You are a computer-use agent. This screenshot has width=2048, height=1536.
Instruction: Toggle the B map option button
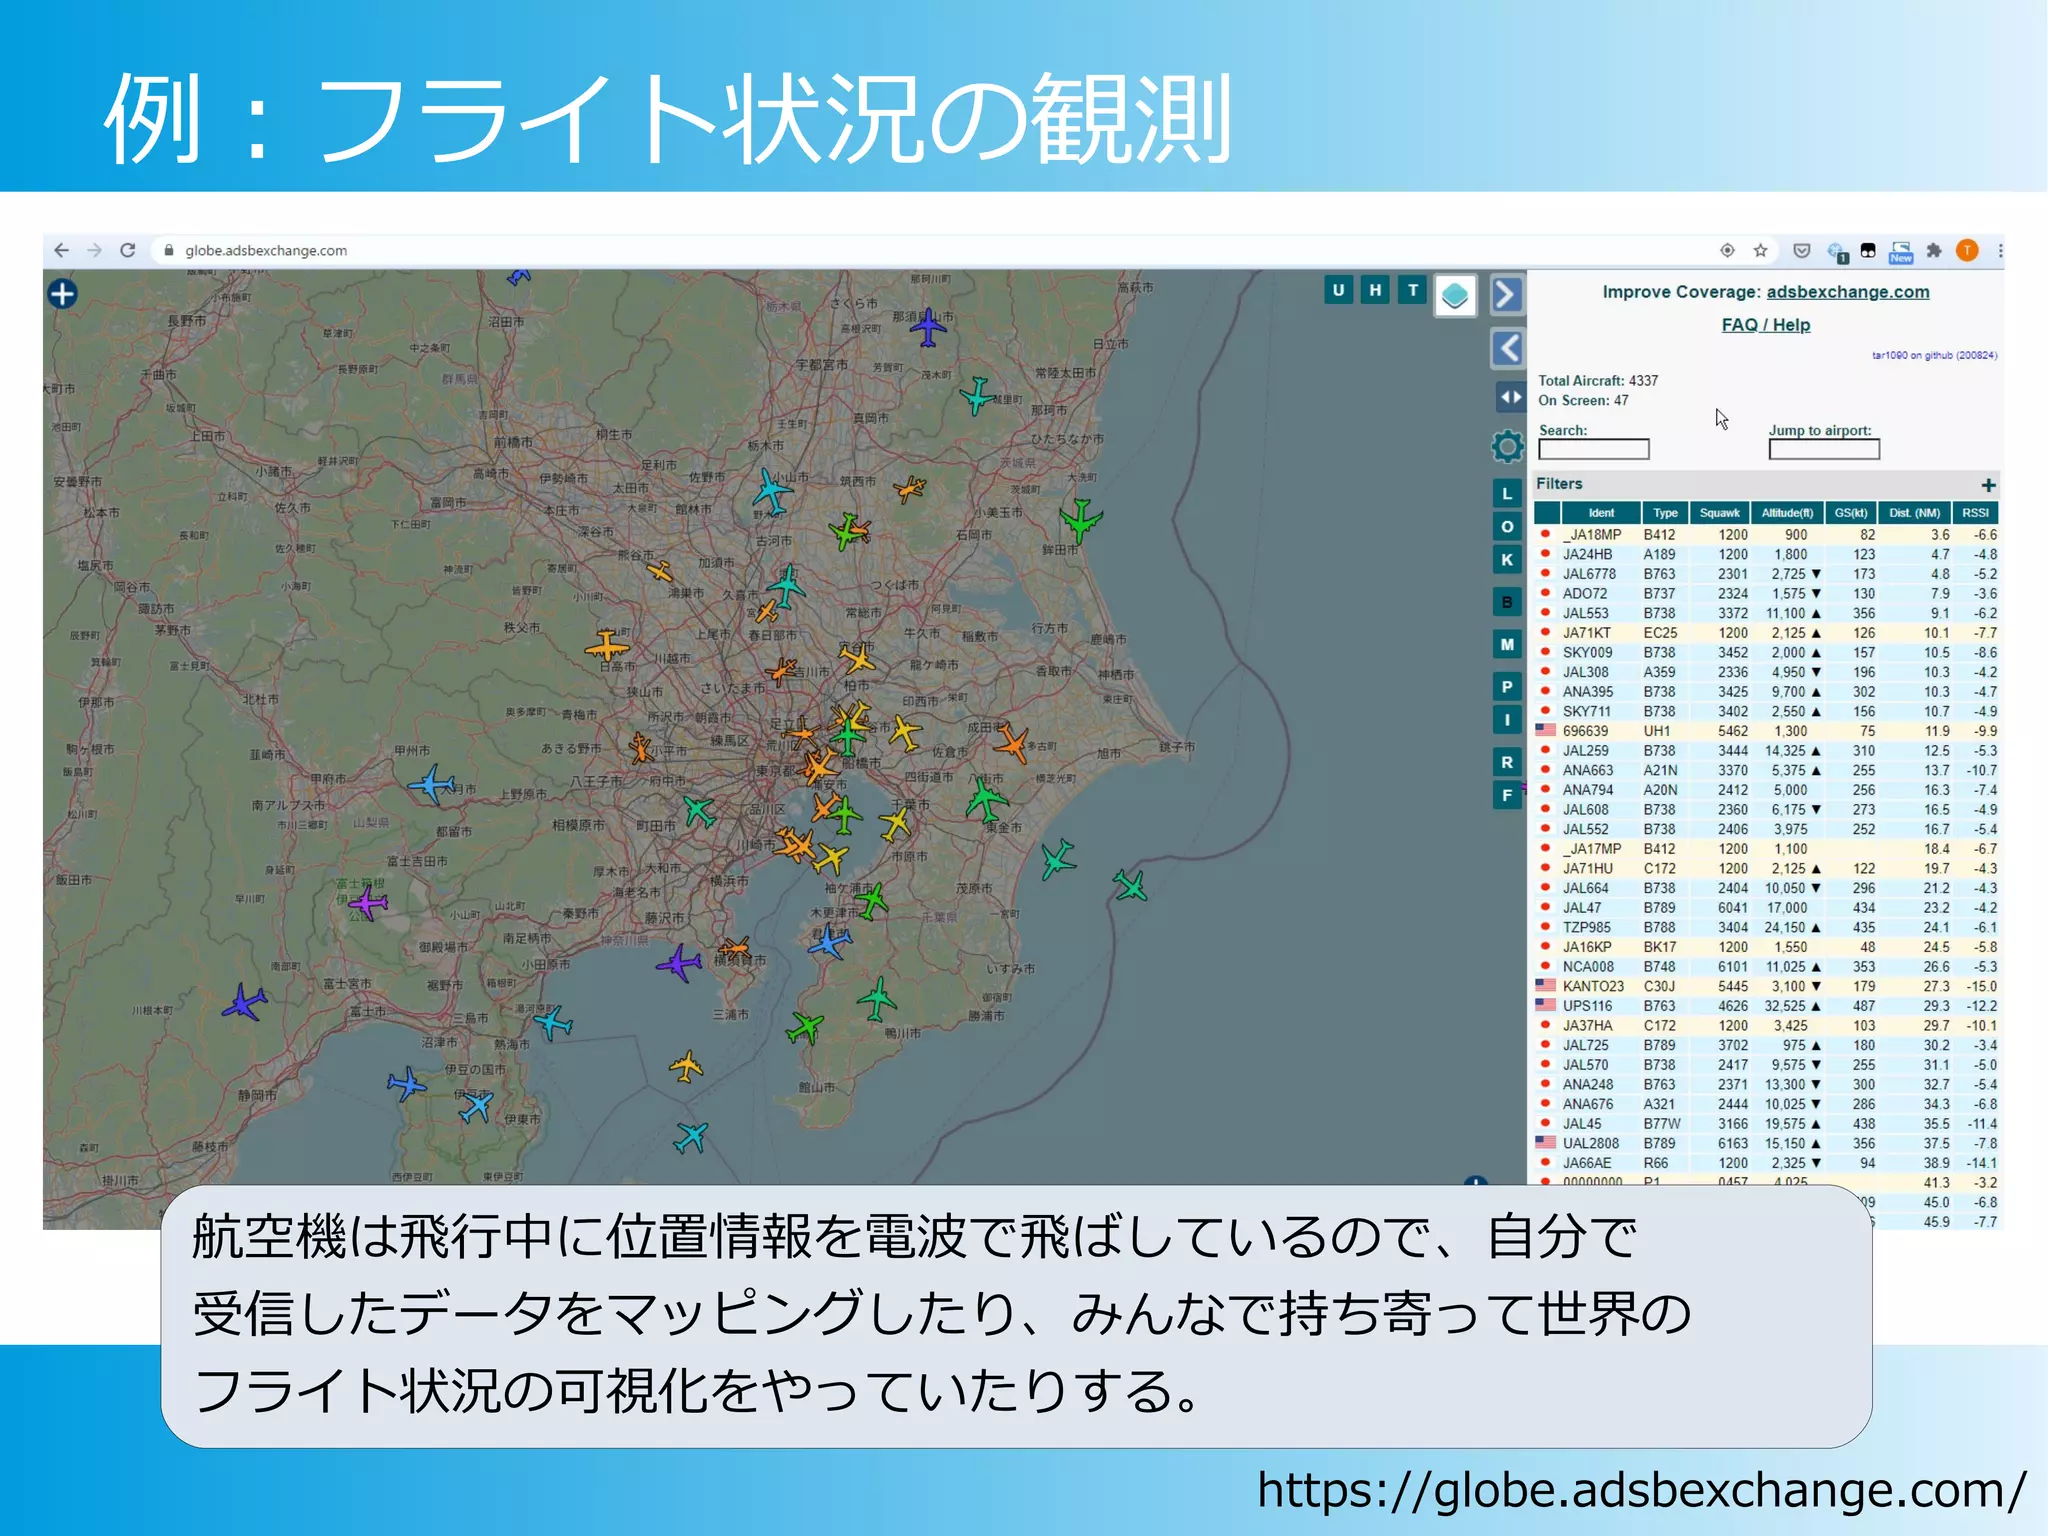1507,602
